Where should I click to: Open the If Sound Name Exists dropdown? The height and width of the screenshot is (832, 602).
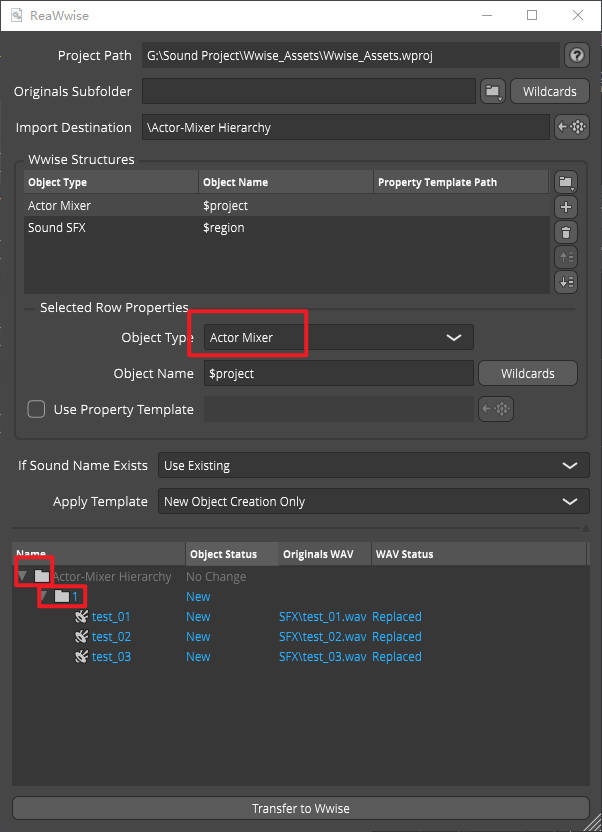pos(570,465)
